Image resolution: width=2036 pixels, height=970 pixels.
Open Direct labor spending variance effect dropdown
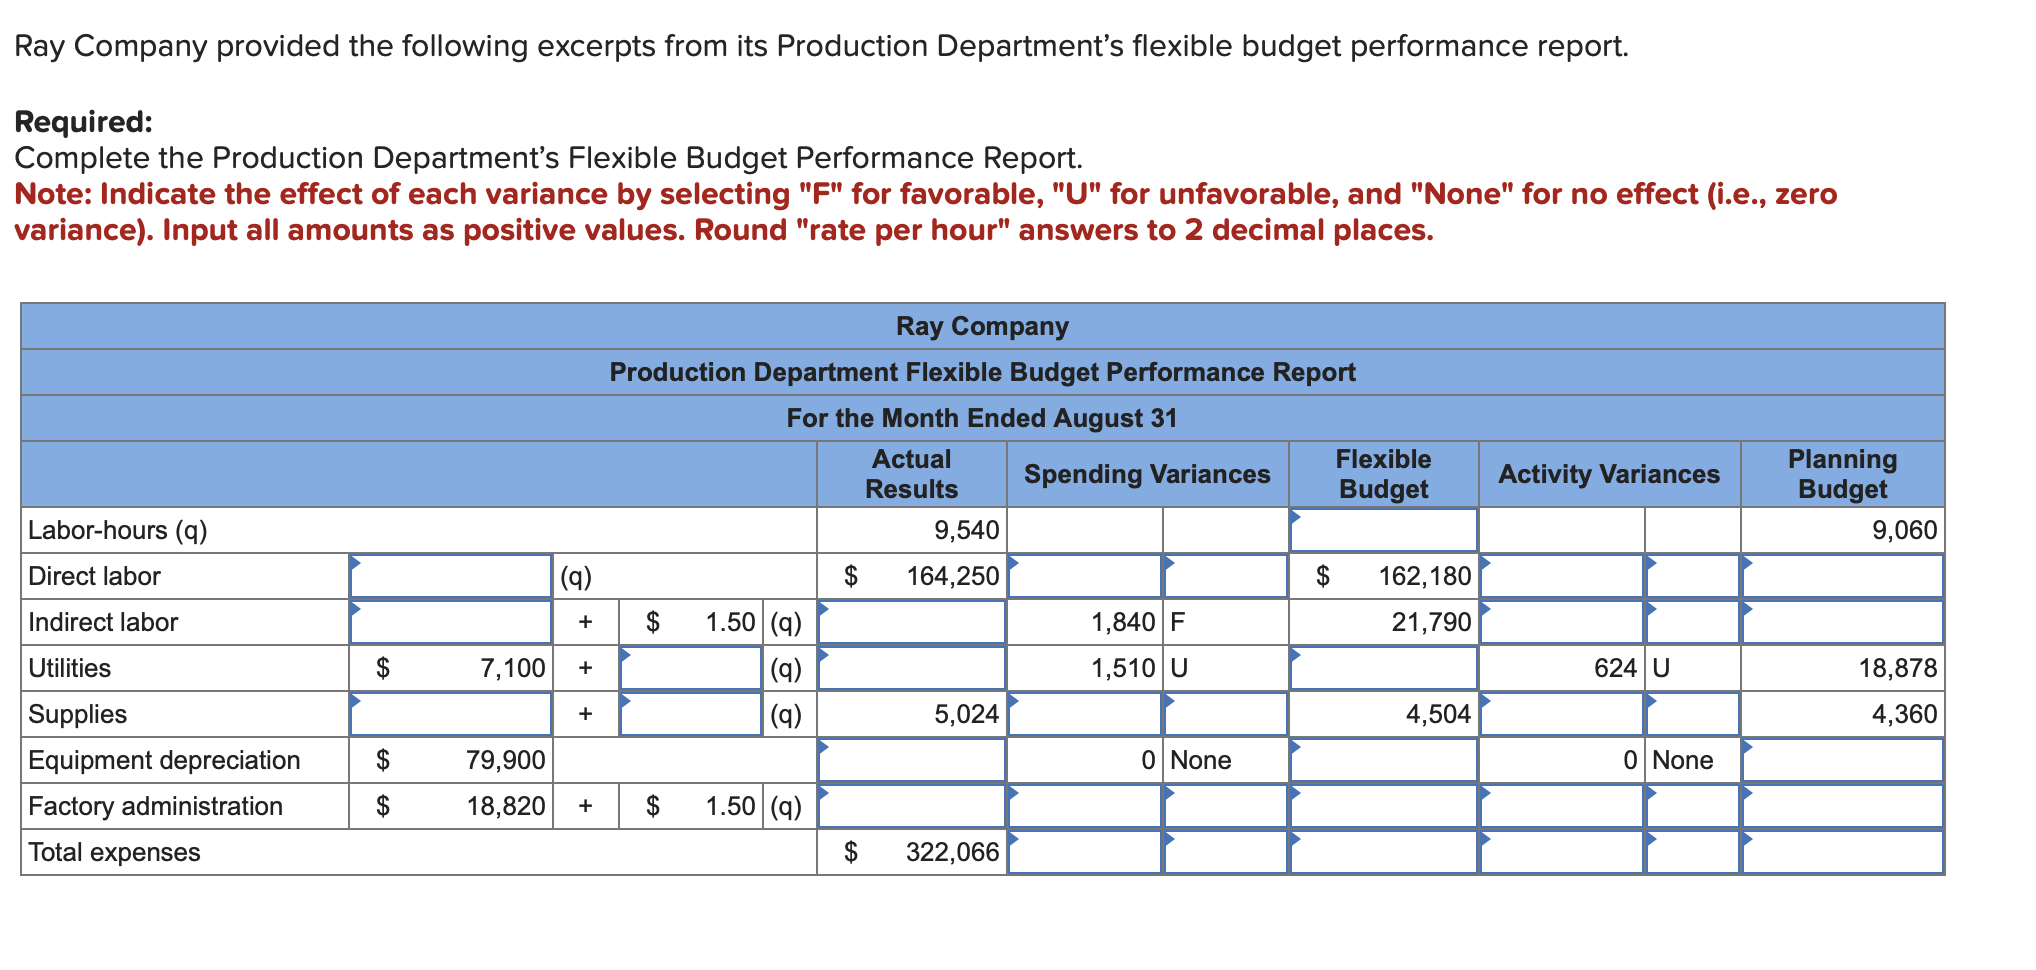1225,576
